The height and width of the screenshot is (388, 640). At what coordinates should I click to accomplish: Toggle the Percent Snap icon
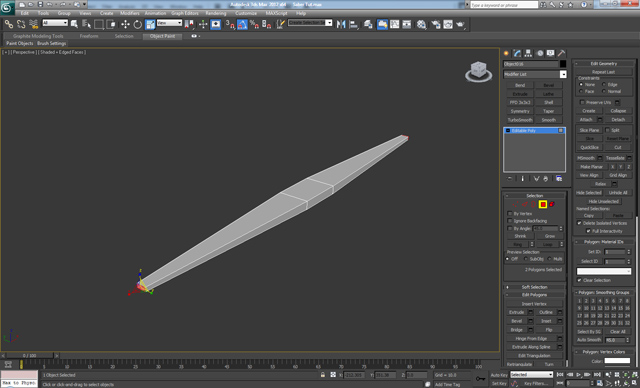point(254,24)
